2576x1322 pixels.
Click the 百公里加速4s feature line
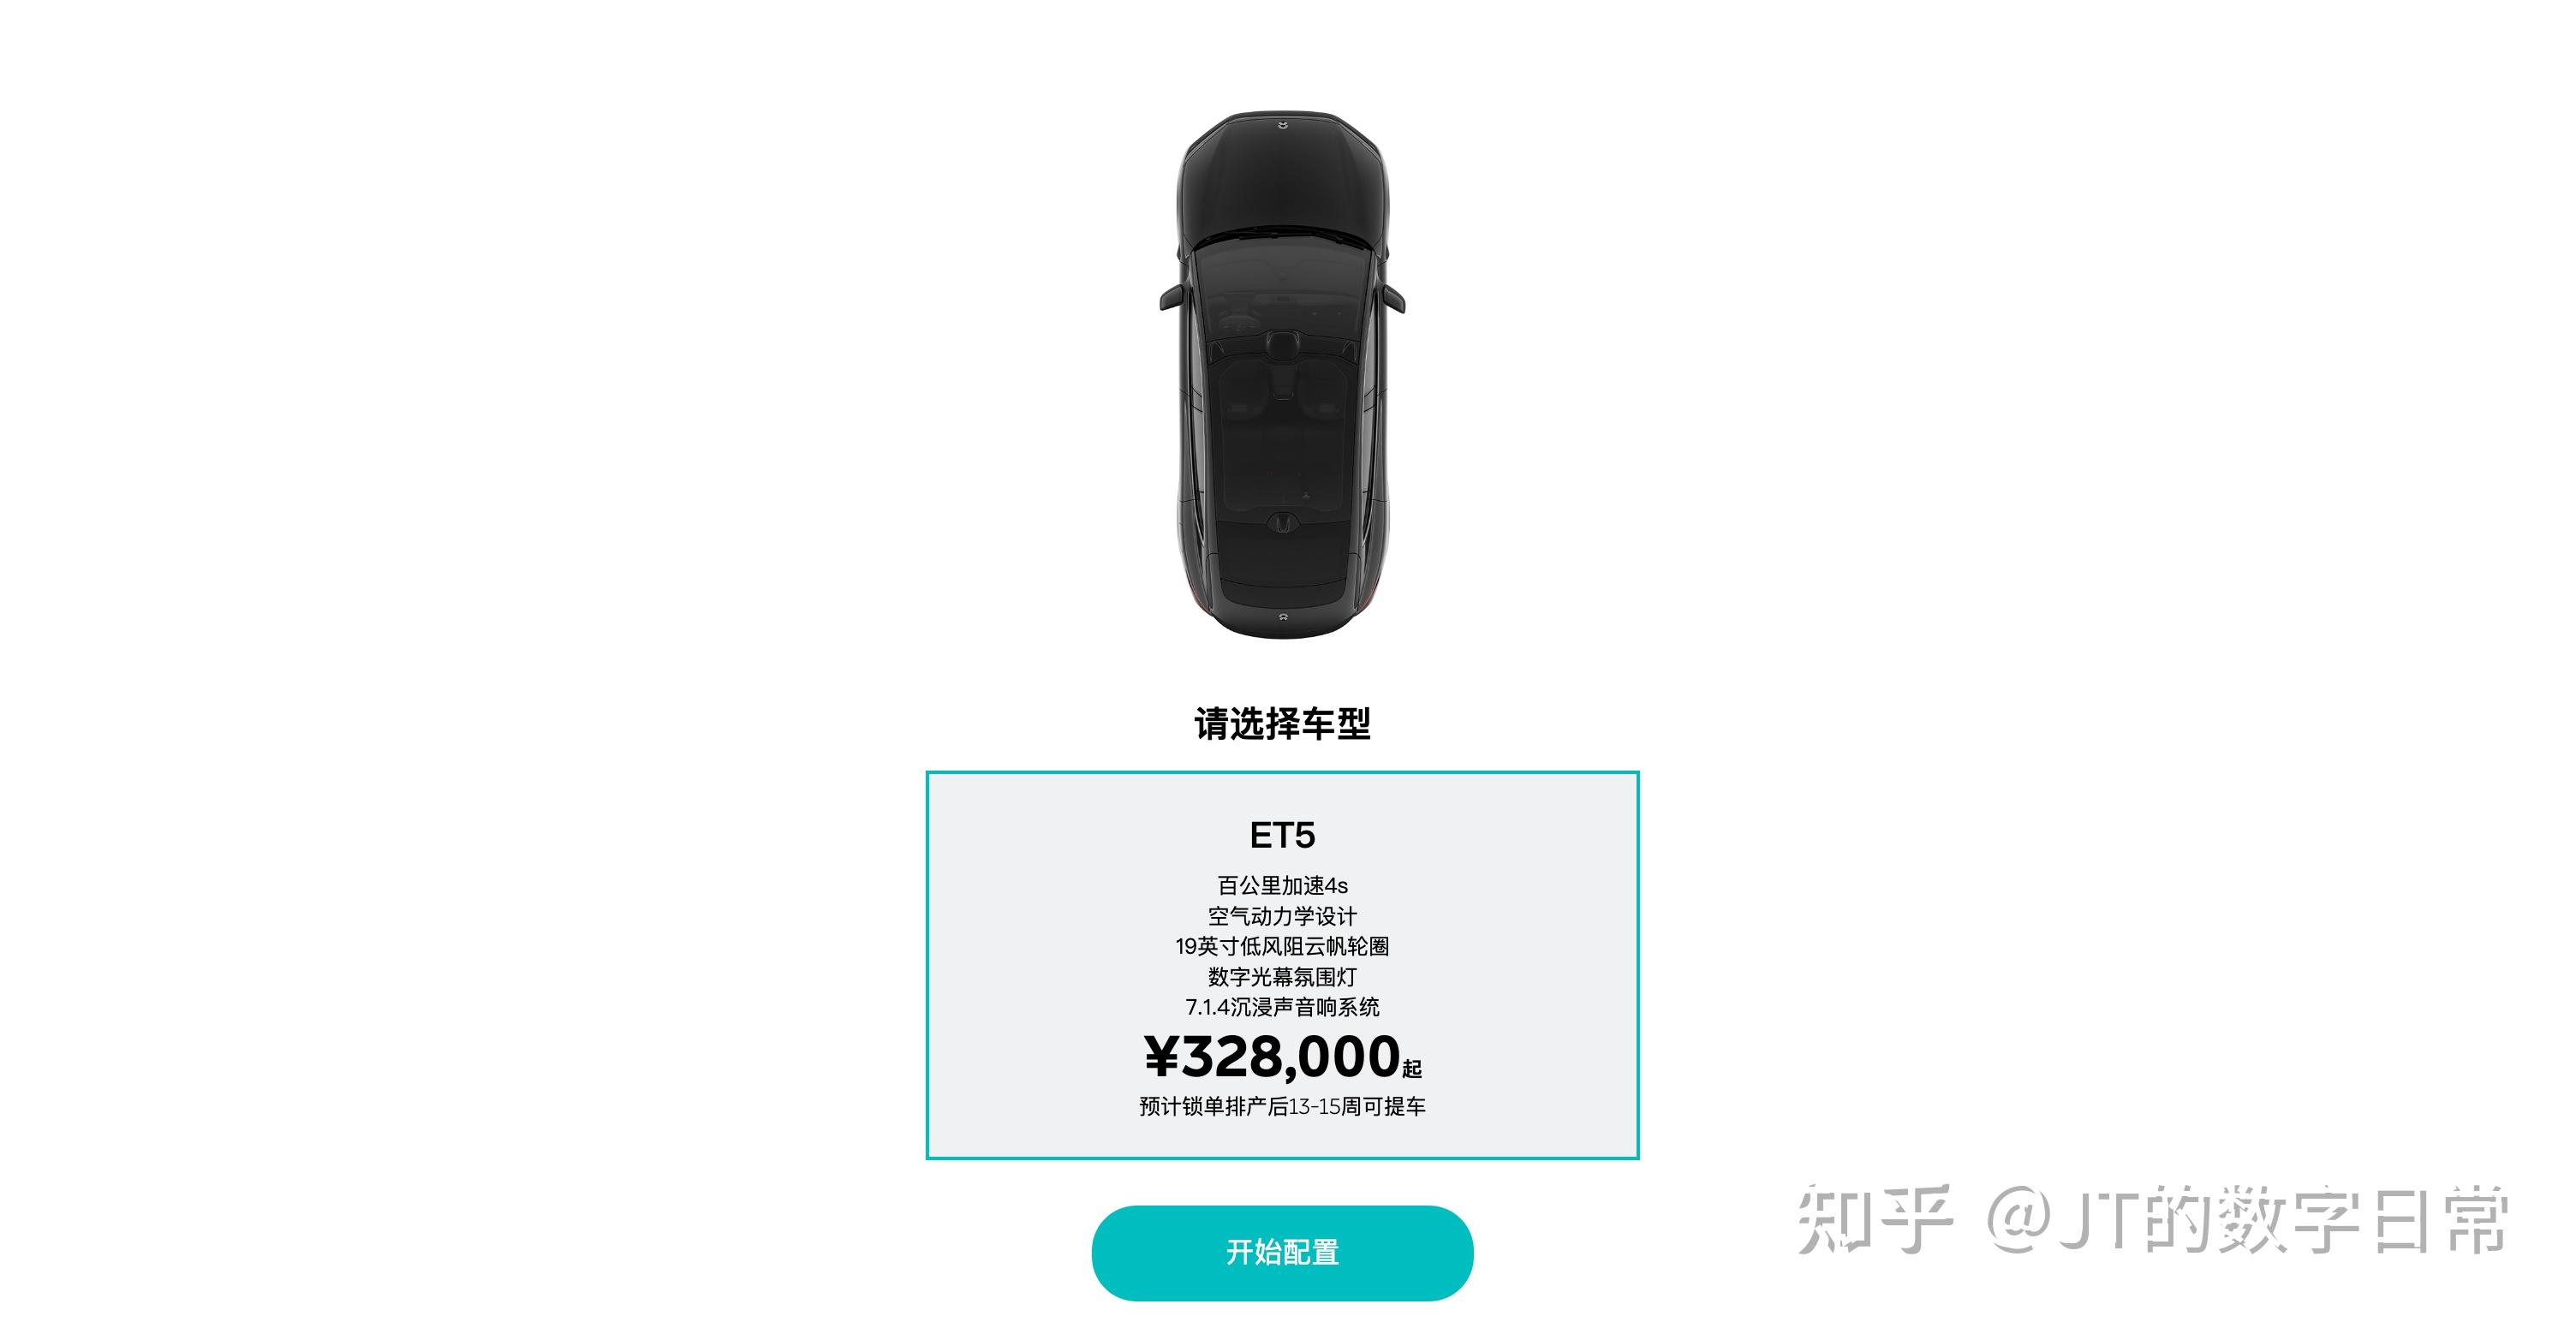point(1282,885)
